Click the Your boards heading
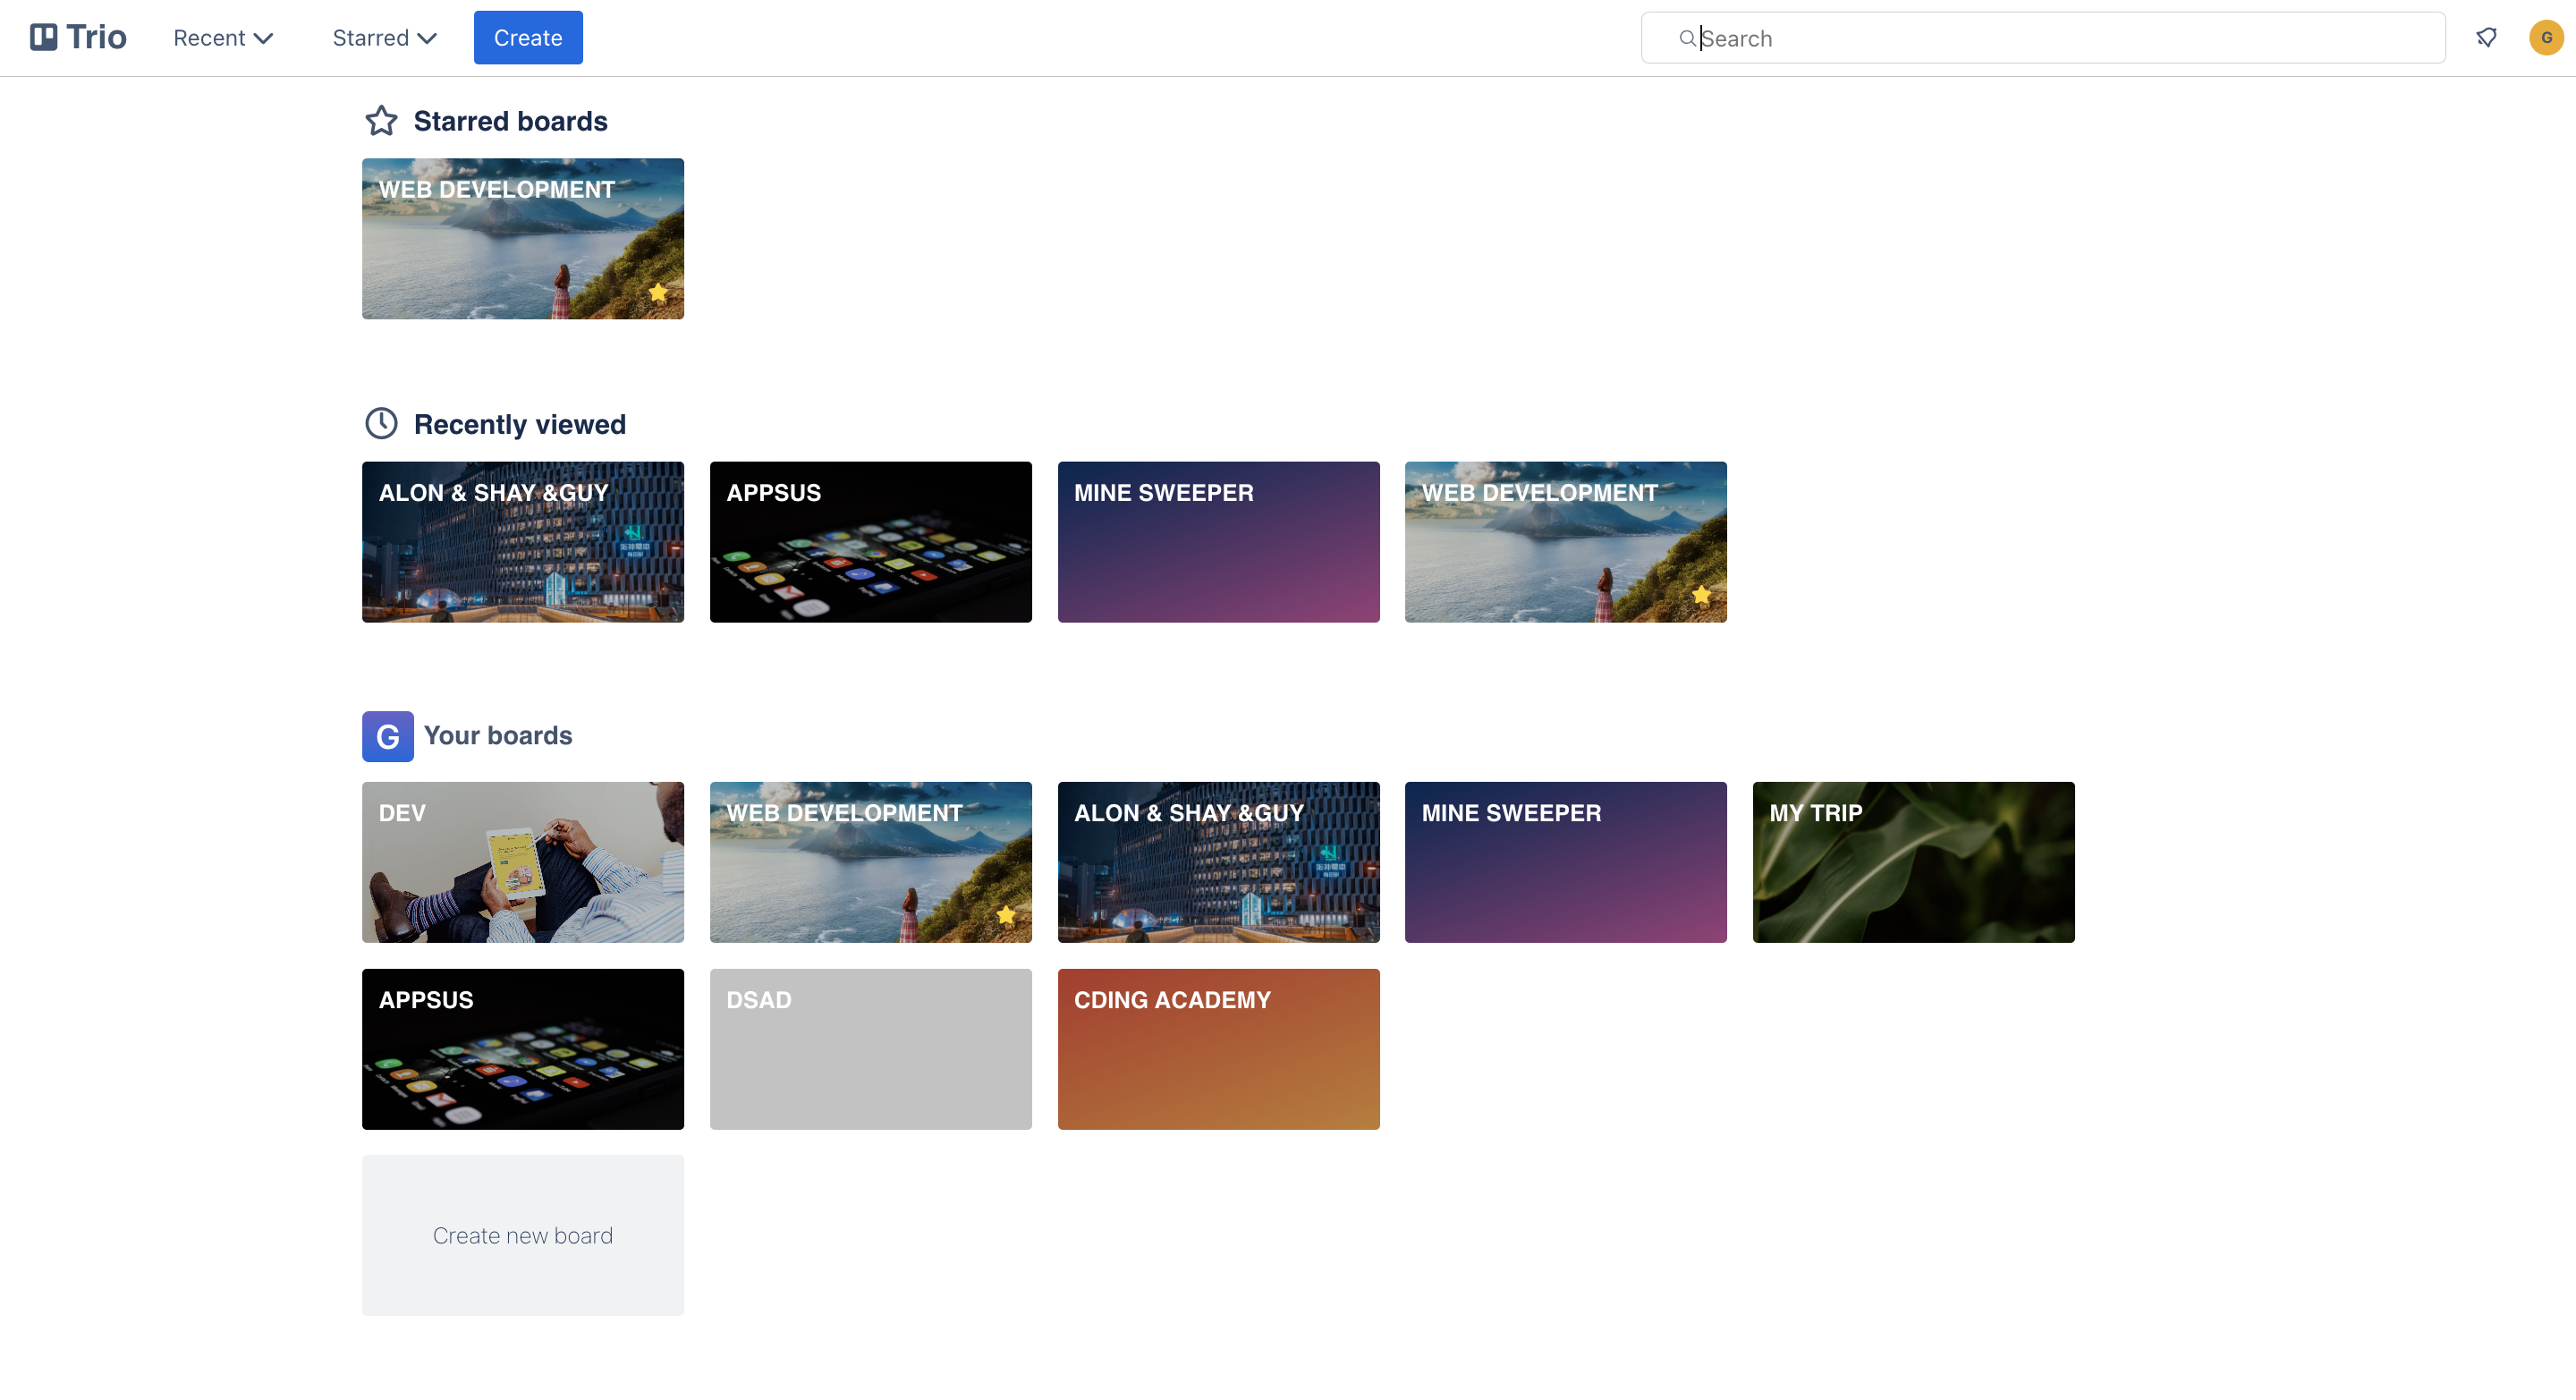This screenshot has width=2576, height=1400. 498,736
